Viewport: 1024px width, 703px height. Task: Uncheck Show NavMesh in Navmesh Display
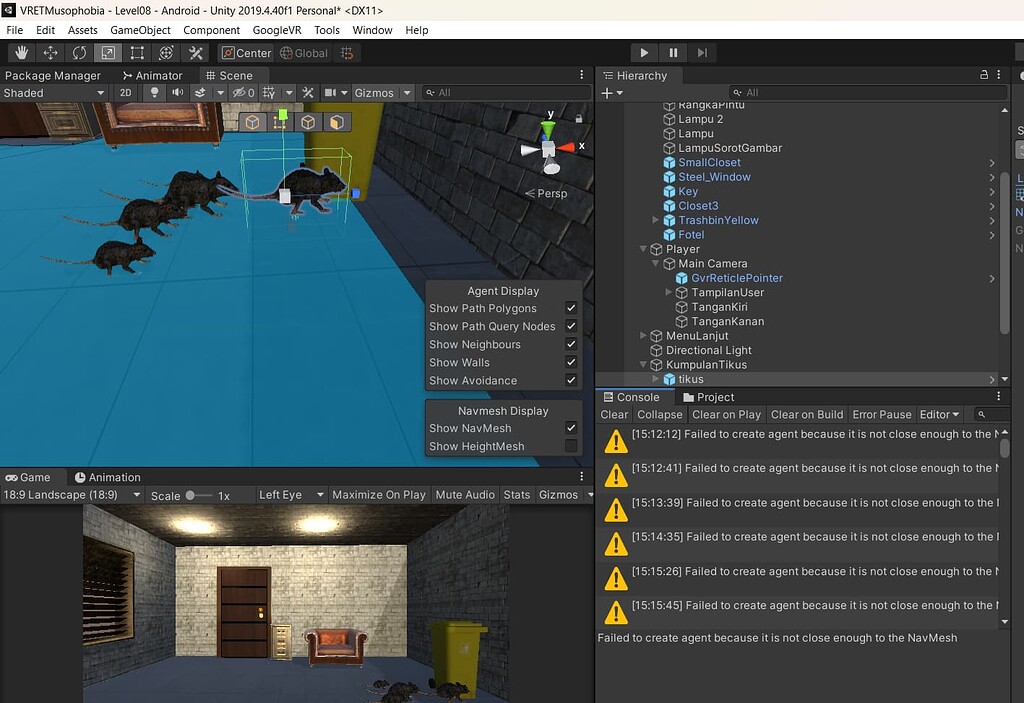[571, 425]
